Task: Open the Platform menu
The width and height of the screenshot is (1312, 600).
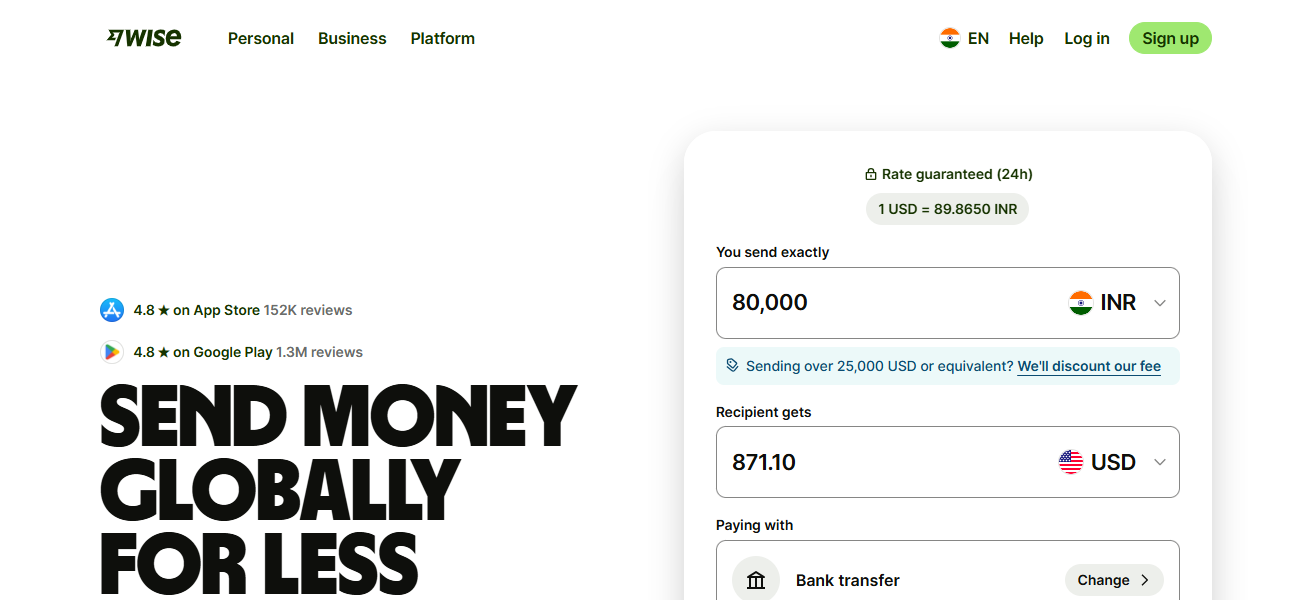Action: click(x=442, y=38)
